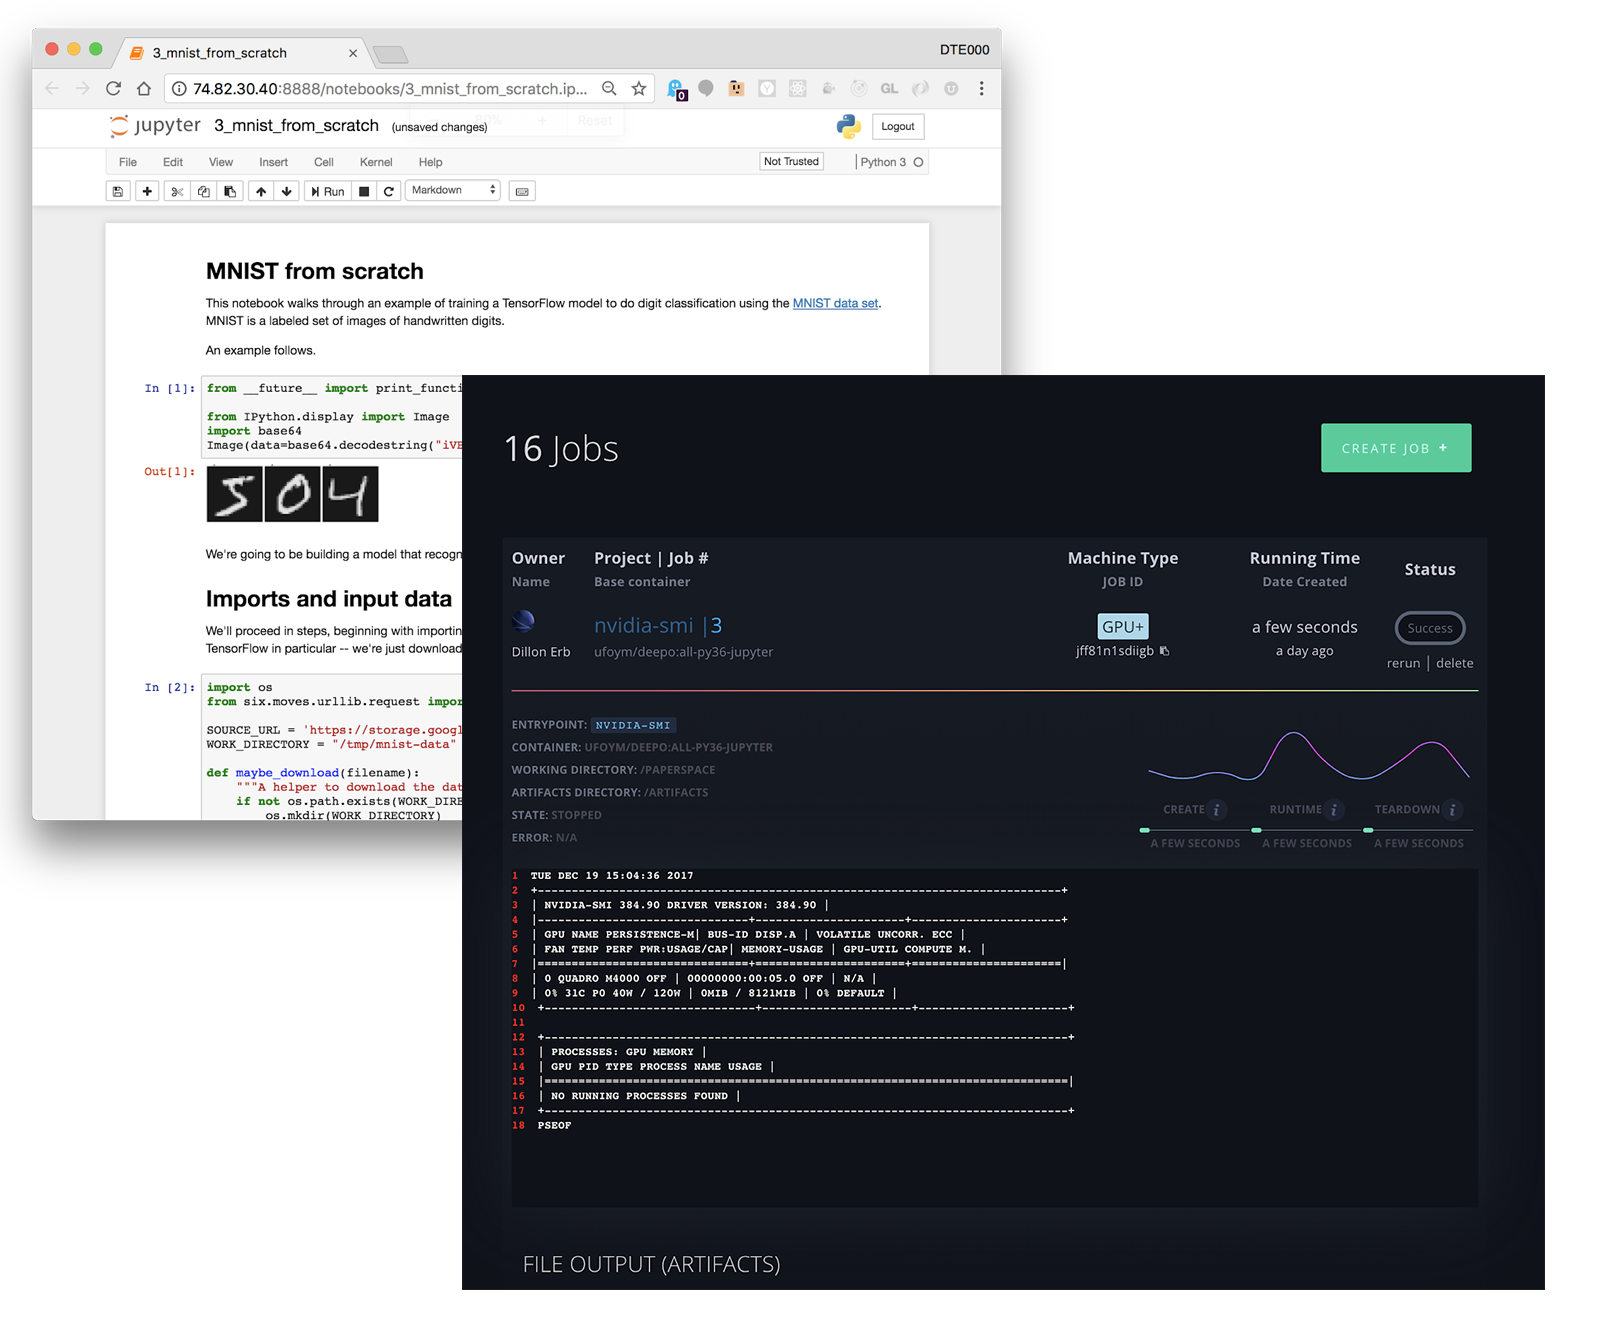Open the Jupyter Edit menu
The image size is (1600, 1340).
coord(173,162)
